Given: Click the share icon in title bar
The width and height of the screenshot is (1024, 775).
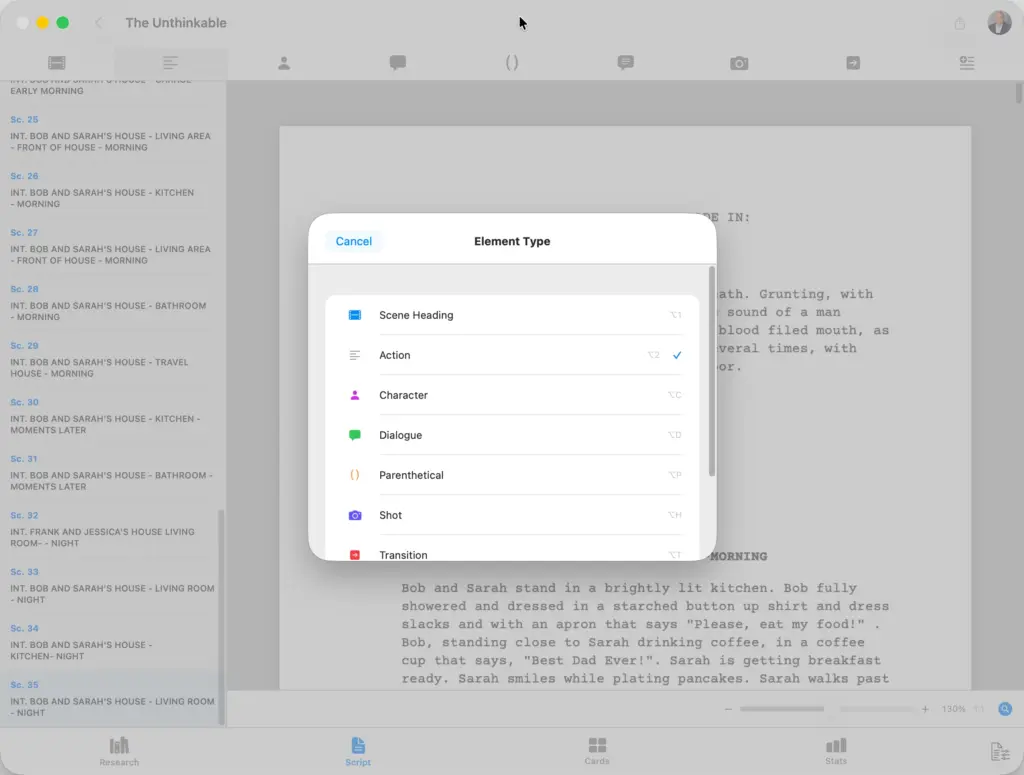Looking at the screenshot, I should [959, 24].
